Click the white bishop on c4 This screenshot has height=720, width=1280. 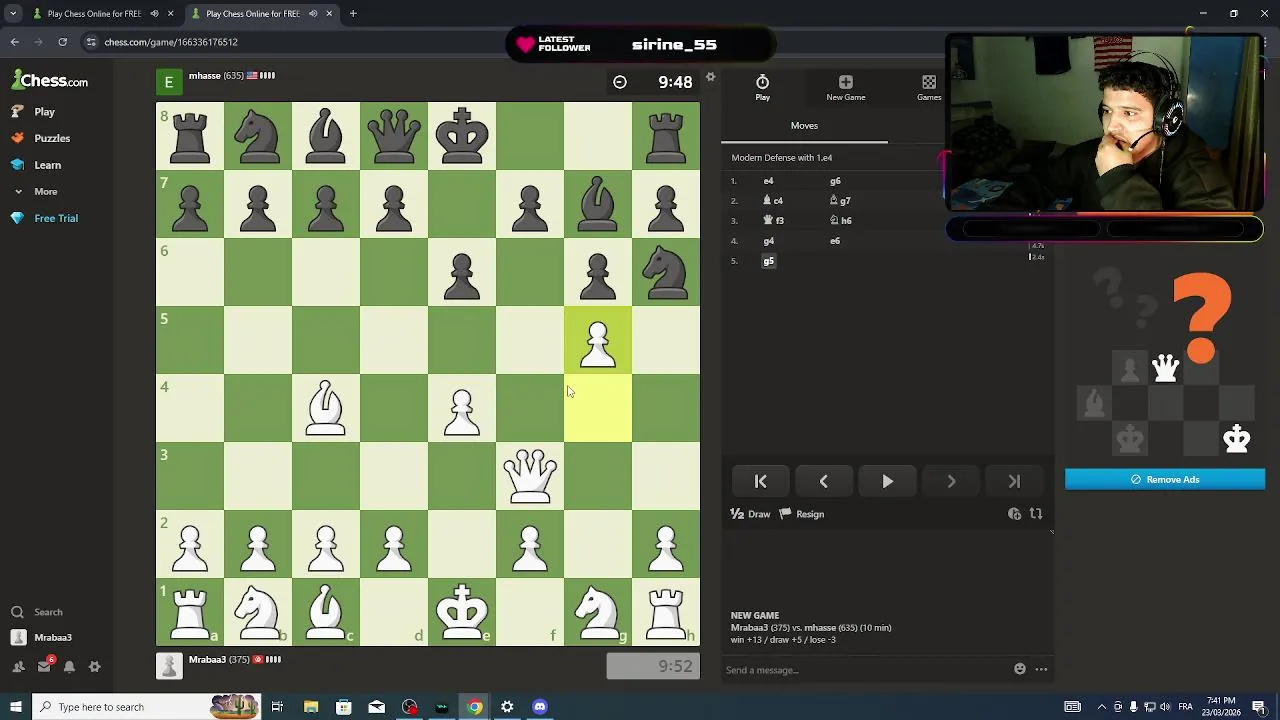326,408
